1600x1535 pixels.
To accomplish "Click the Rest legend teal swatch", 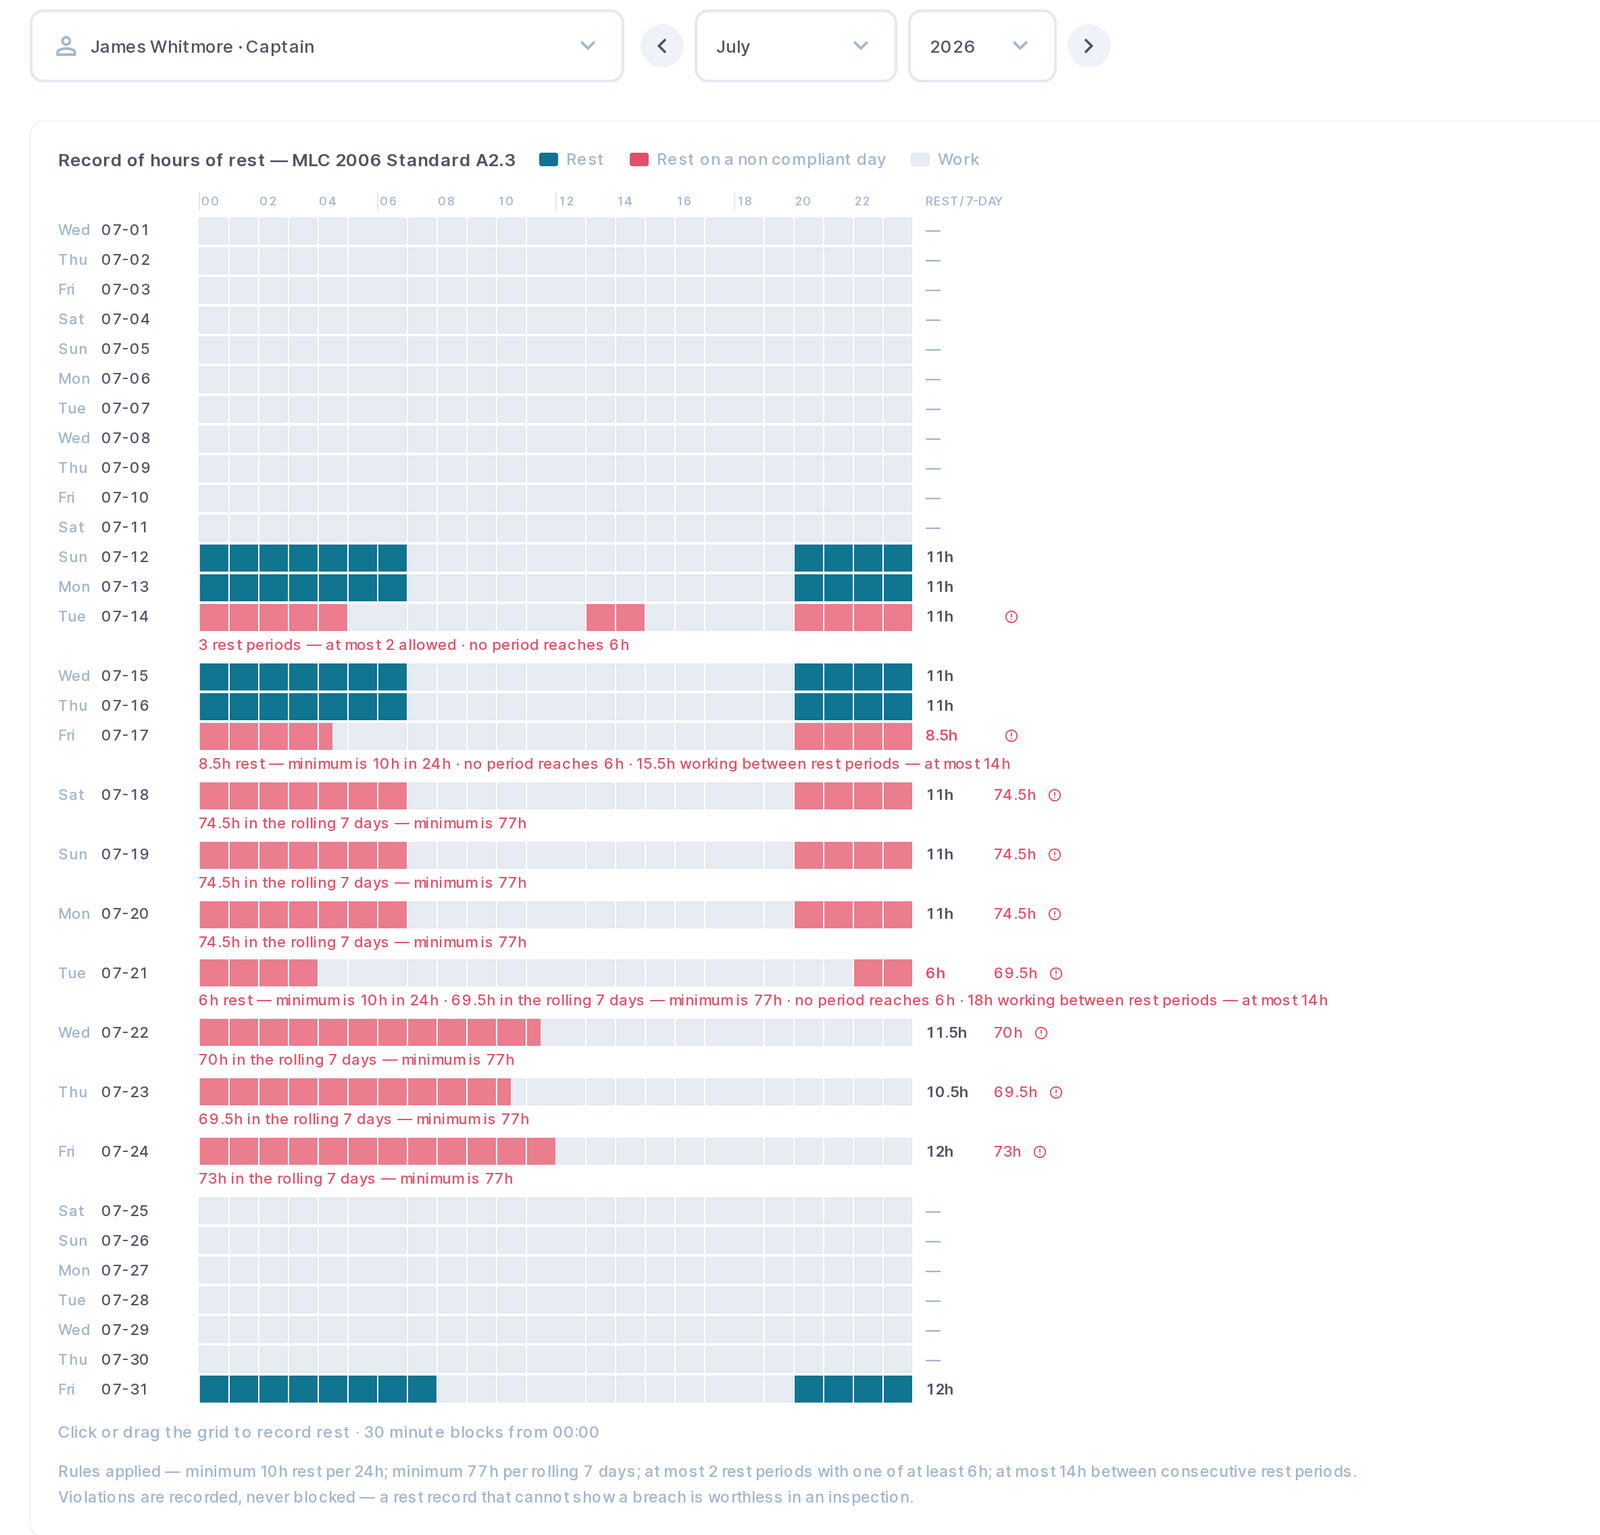I will pos(548,160).
